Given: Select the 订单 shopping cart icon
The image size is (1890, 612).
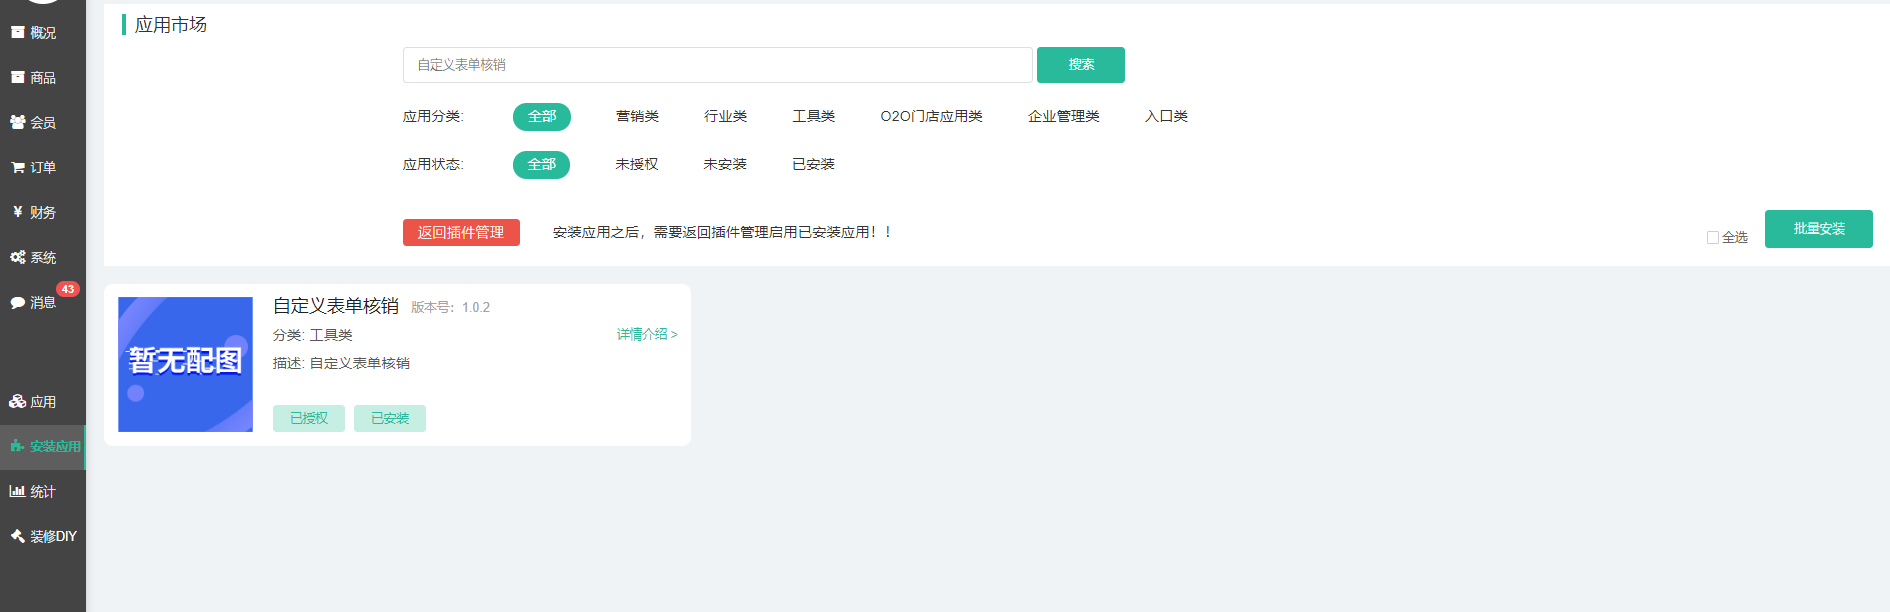Looking at the screenshot, I should [18, 167].
